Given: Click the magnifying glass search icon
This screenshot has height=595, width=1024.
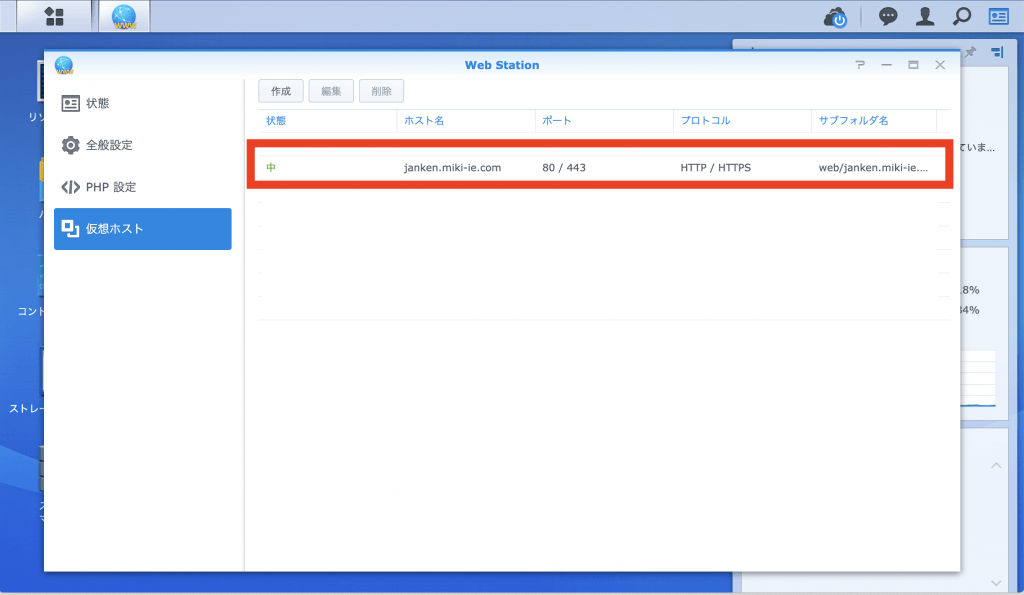Looking at the screenshot, I should pos(962,16).
